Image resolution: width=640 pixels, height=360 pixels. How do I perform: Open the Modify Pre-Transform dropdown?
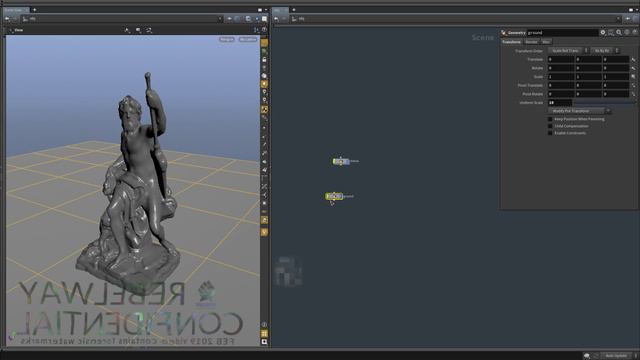[x=579, y=111]
